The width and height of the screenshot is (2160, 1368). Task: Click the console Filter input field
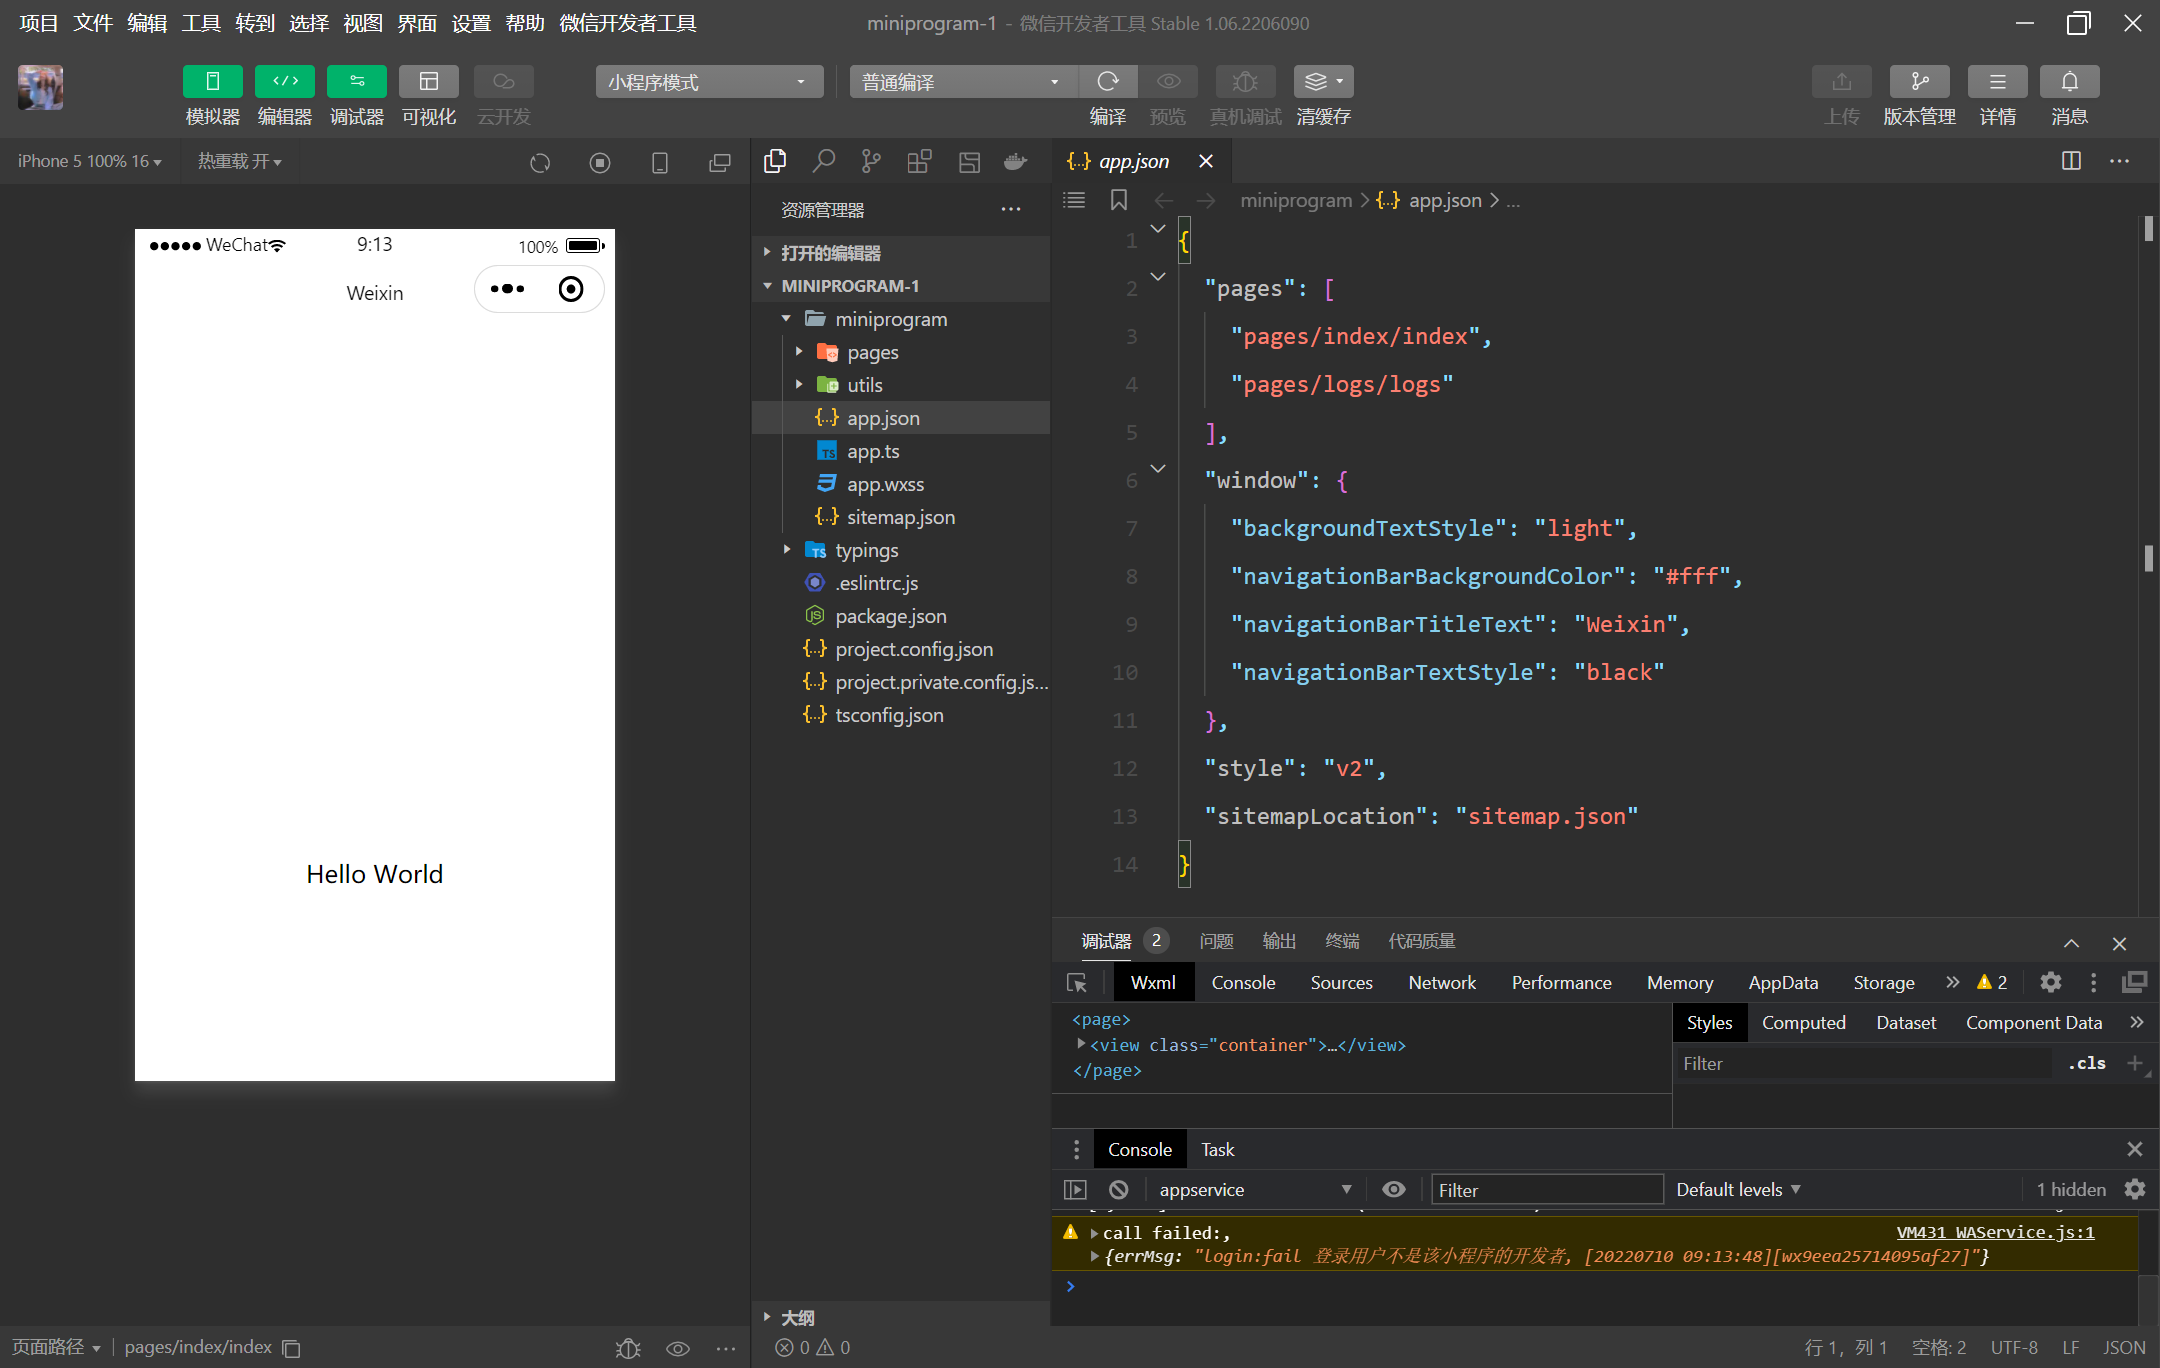click(1547, 1190)
